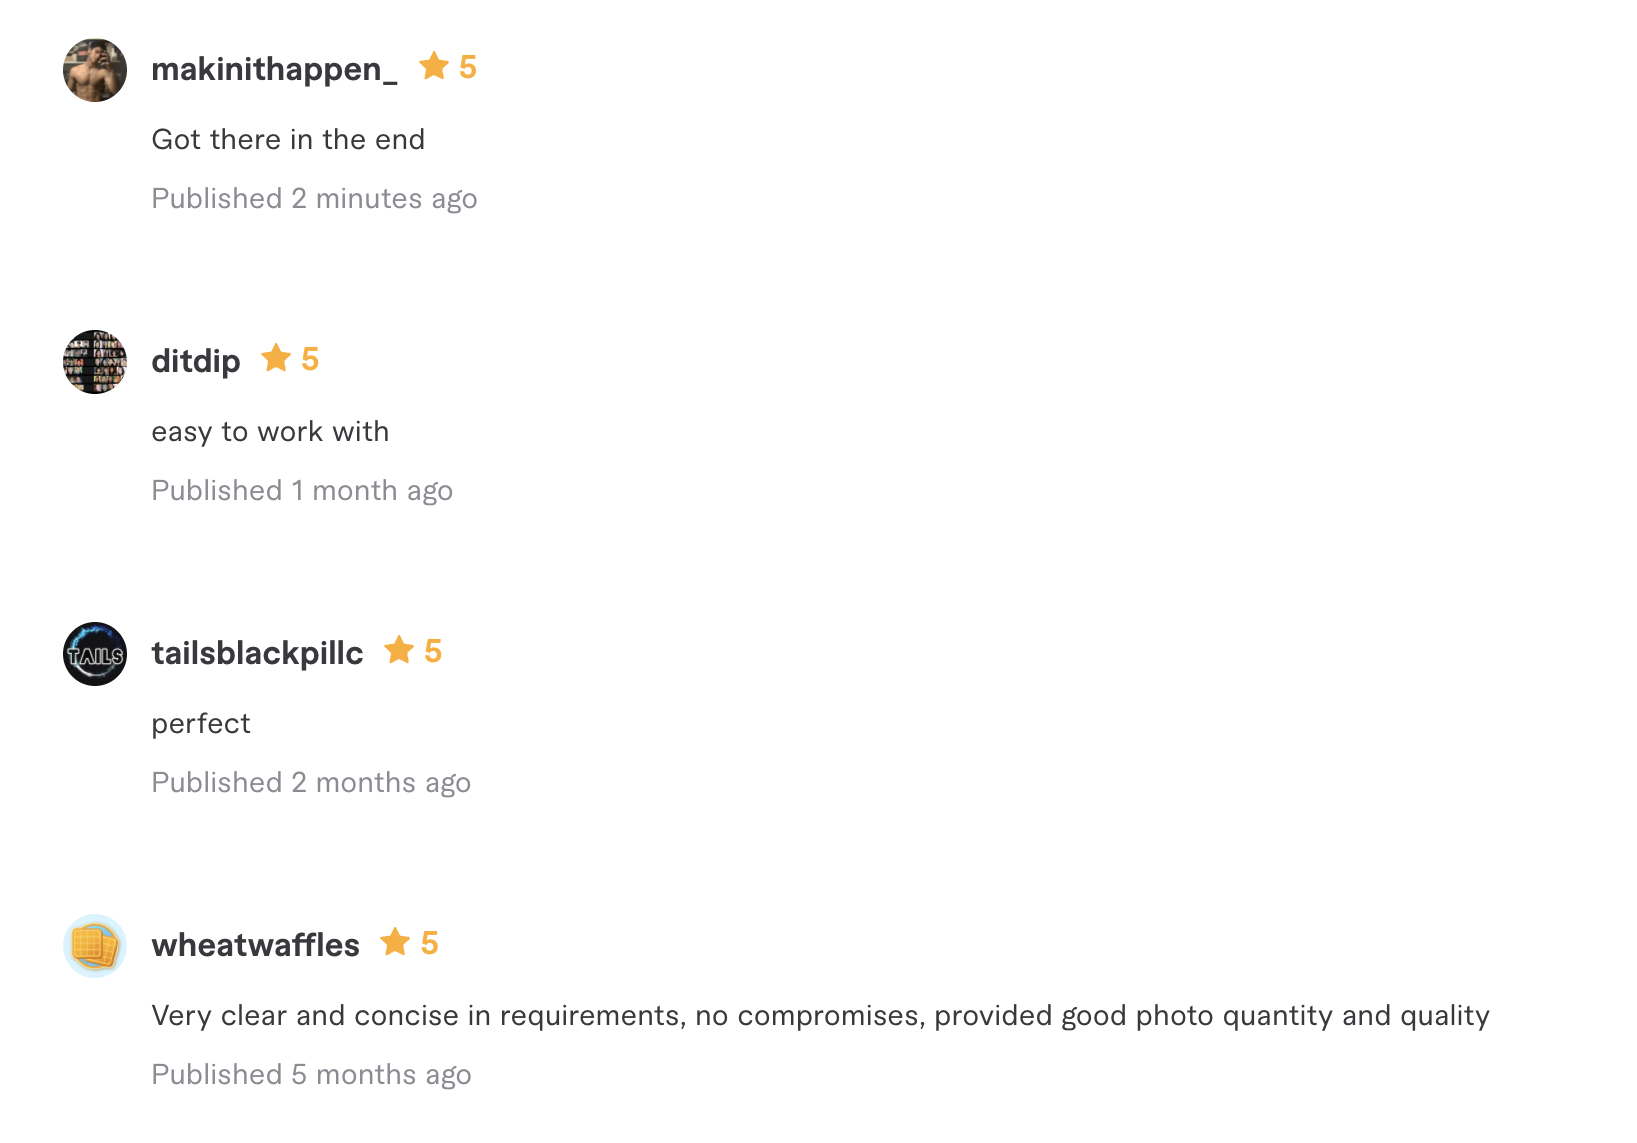Click the 'perfect' review comment

point(201,724)
